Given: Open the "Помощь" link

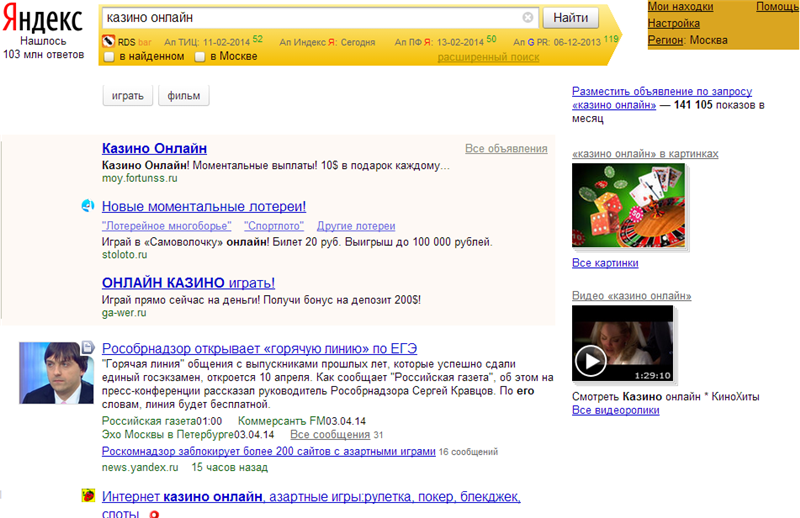Looking at the screenshot, I should tap(777, 7).
